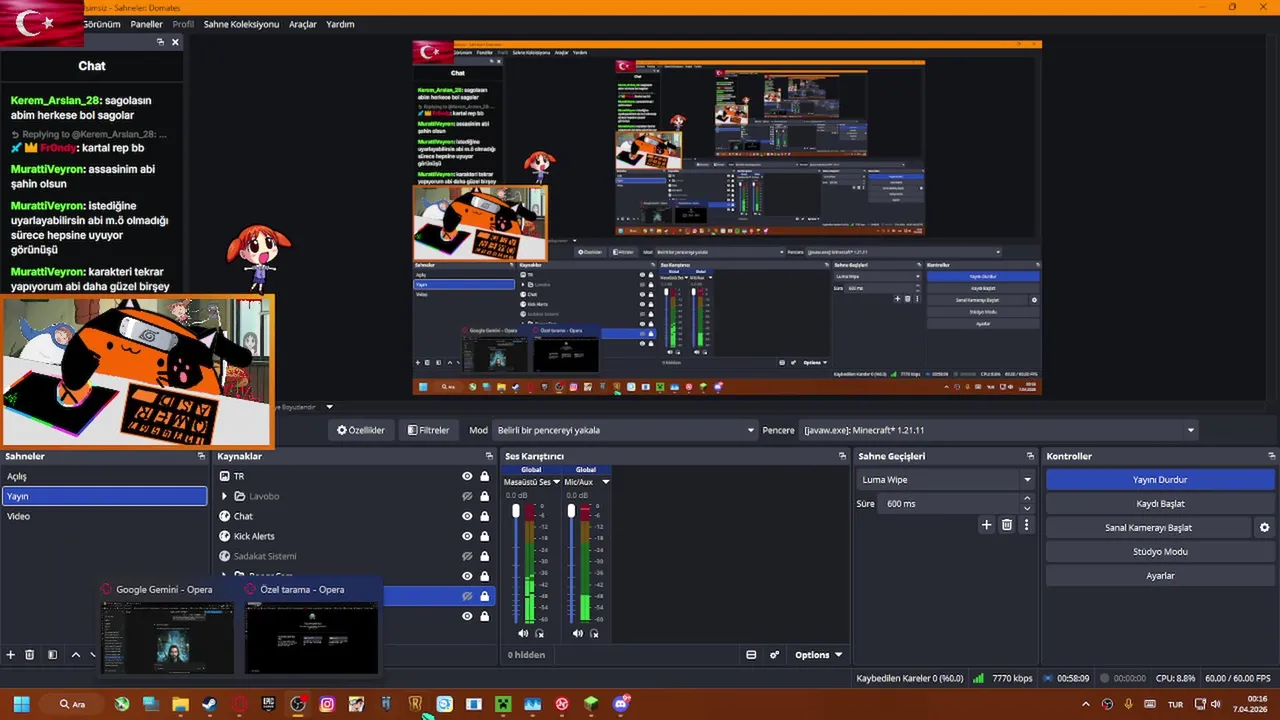Viewport: 1280px width, 720px height.
Task: Open Mic/Aux channel menu arrow
Action: click(605, 482)
